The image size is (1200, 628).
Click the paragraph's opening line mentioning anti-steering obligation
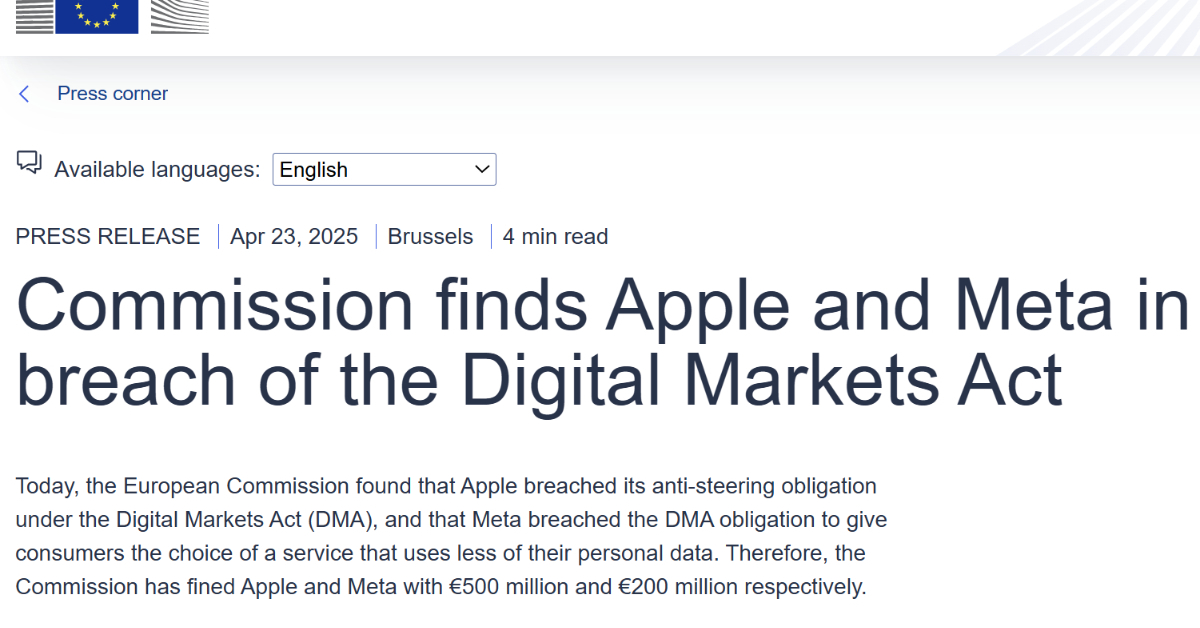pyautogui.click(x=446, y=487)
